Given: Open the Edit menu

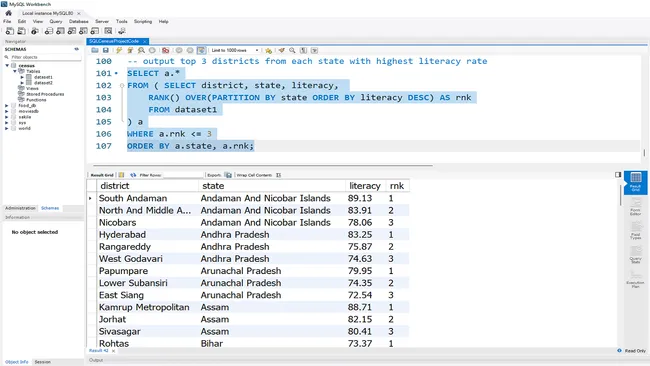Looking at the screenshot, I should 22,22.
